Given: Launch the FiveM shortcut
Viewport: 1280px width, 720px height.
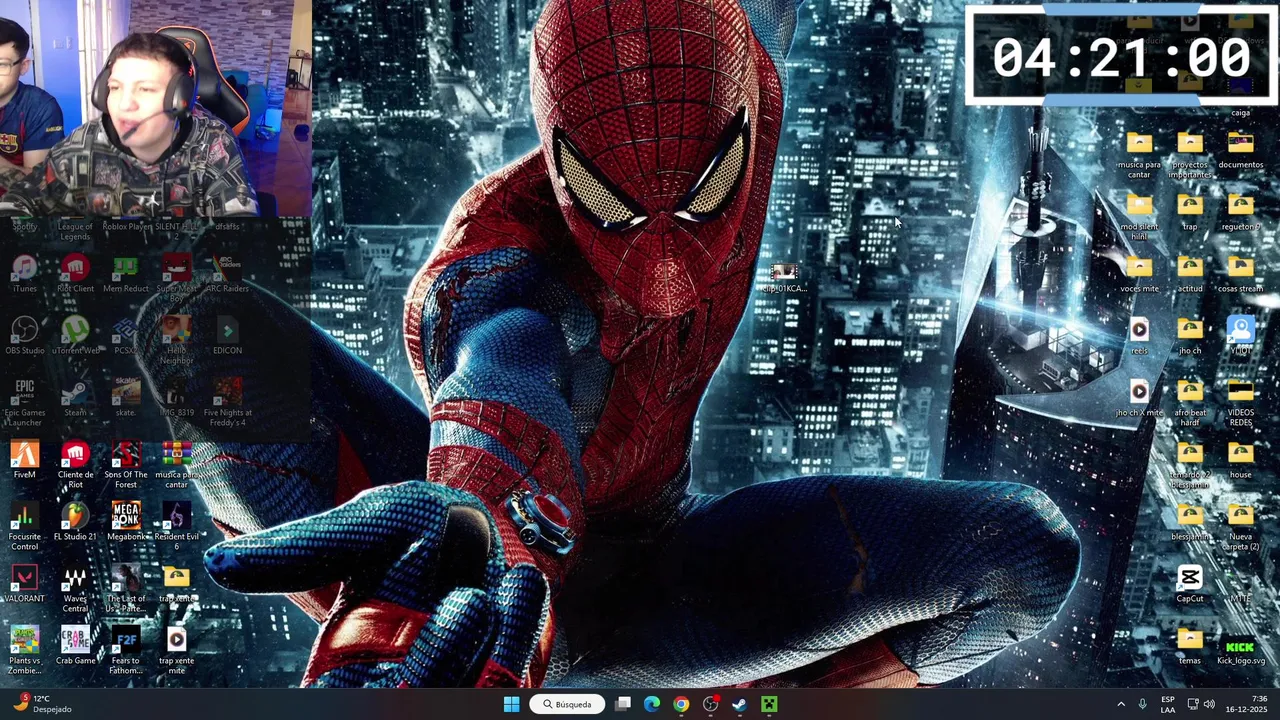Looking at the screenshot, I should pyautogui.click(x=25, y=460).
